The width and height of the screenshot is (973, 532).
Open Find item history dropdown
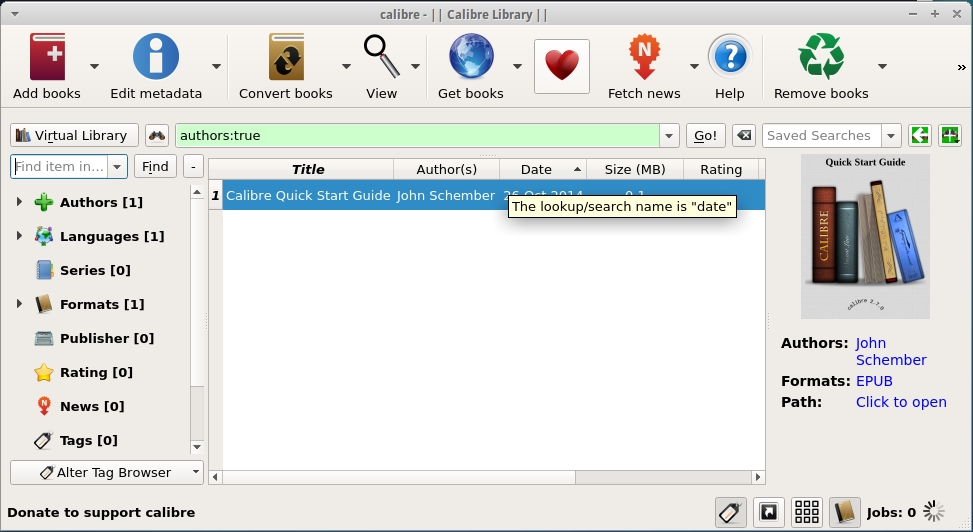click(117, 167)
